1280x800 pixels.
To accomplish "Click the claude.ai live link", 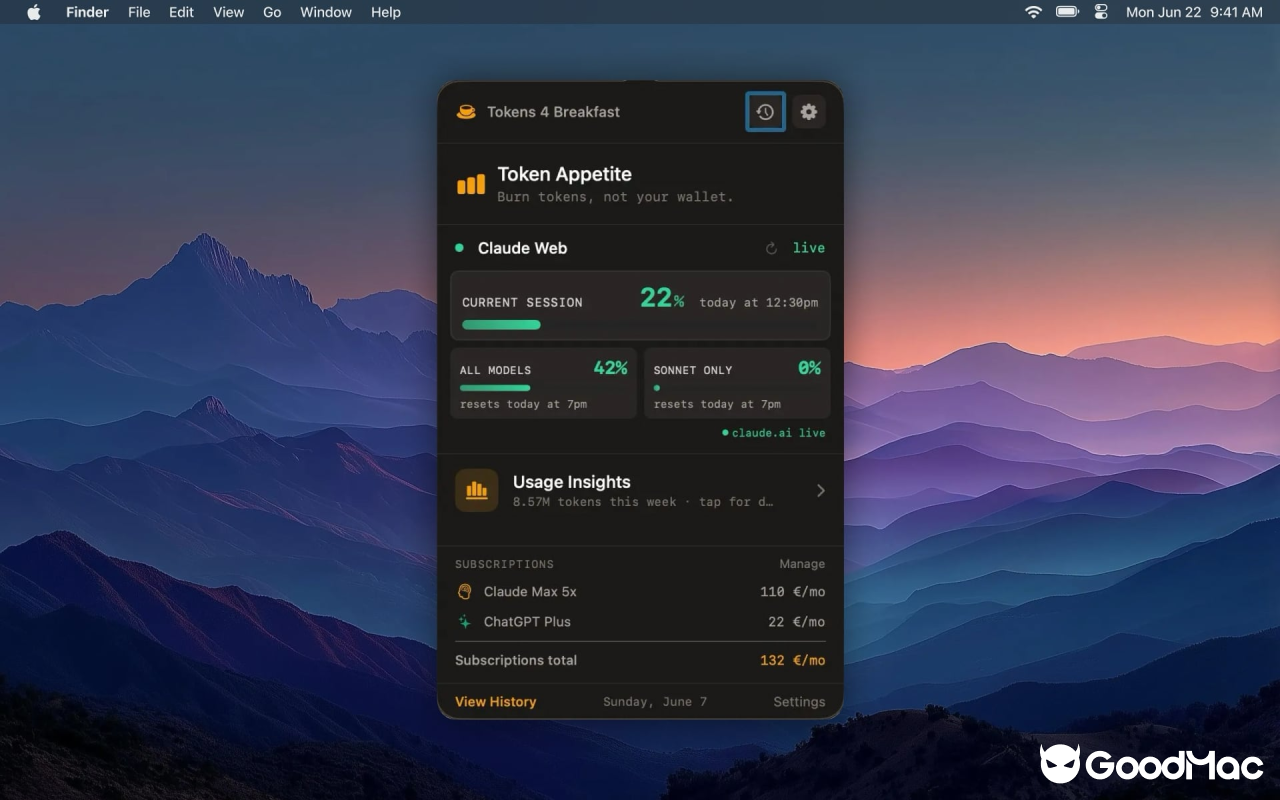I will click(774, 433).
